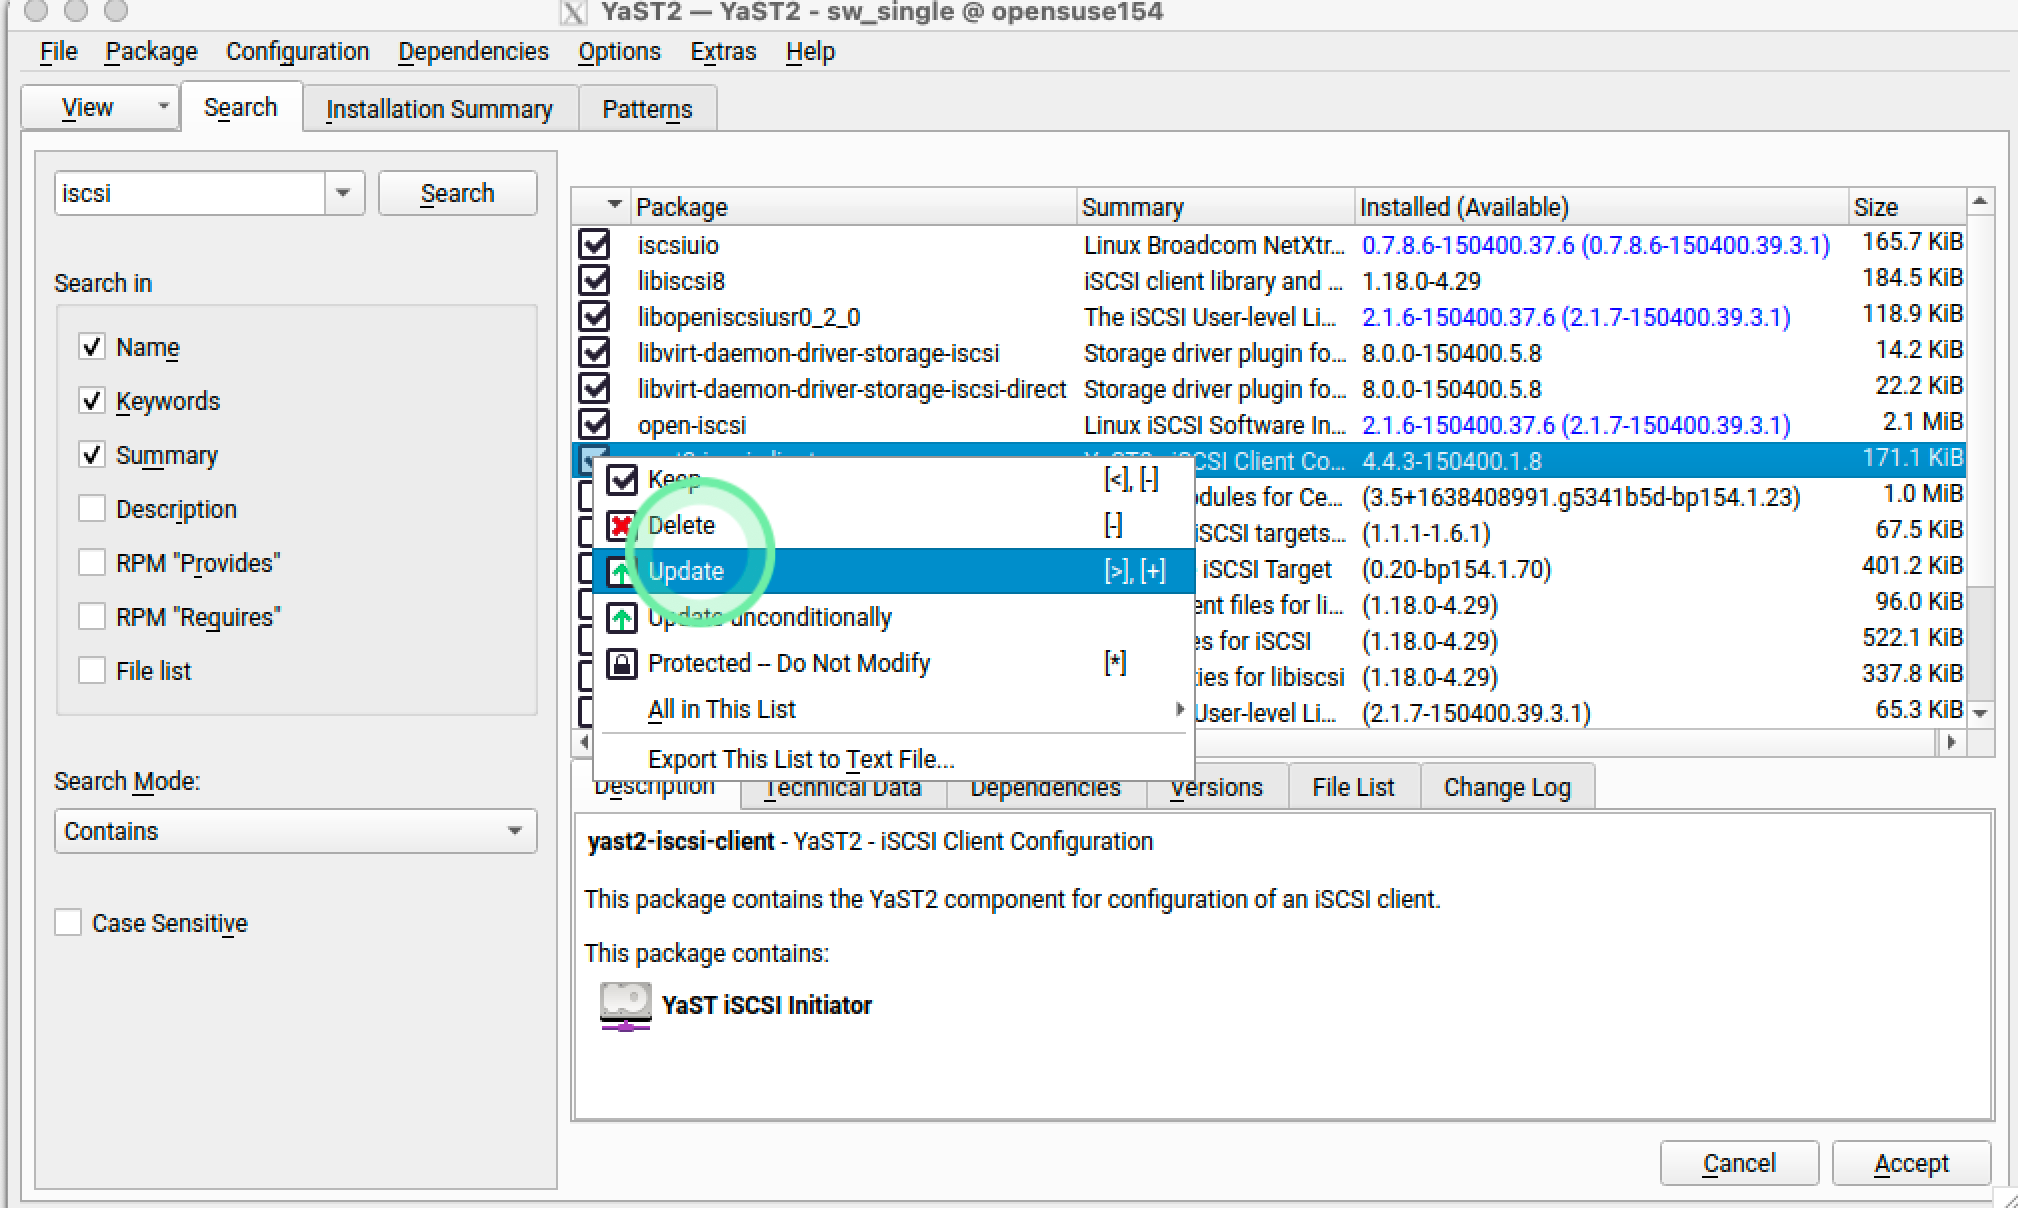Click the green arrow Update icon
The height and width of the screenshot is (1208, 2018).
[622, 572]
